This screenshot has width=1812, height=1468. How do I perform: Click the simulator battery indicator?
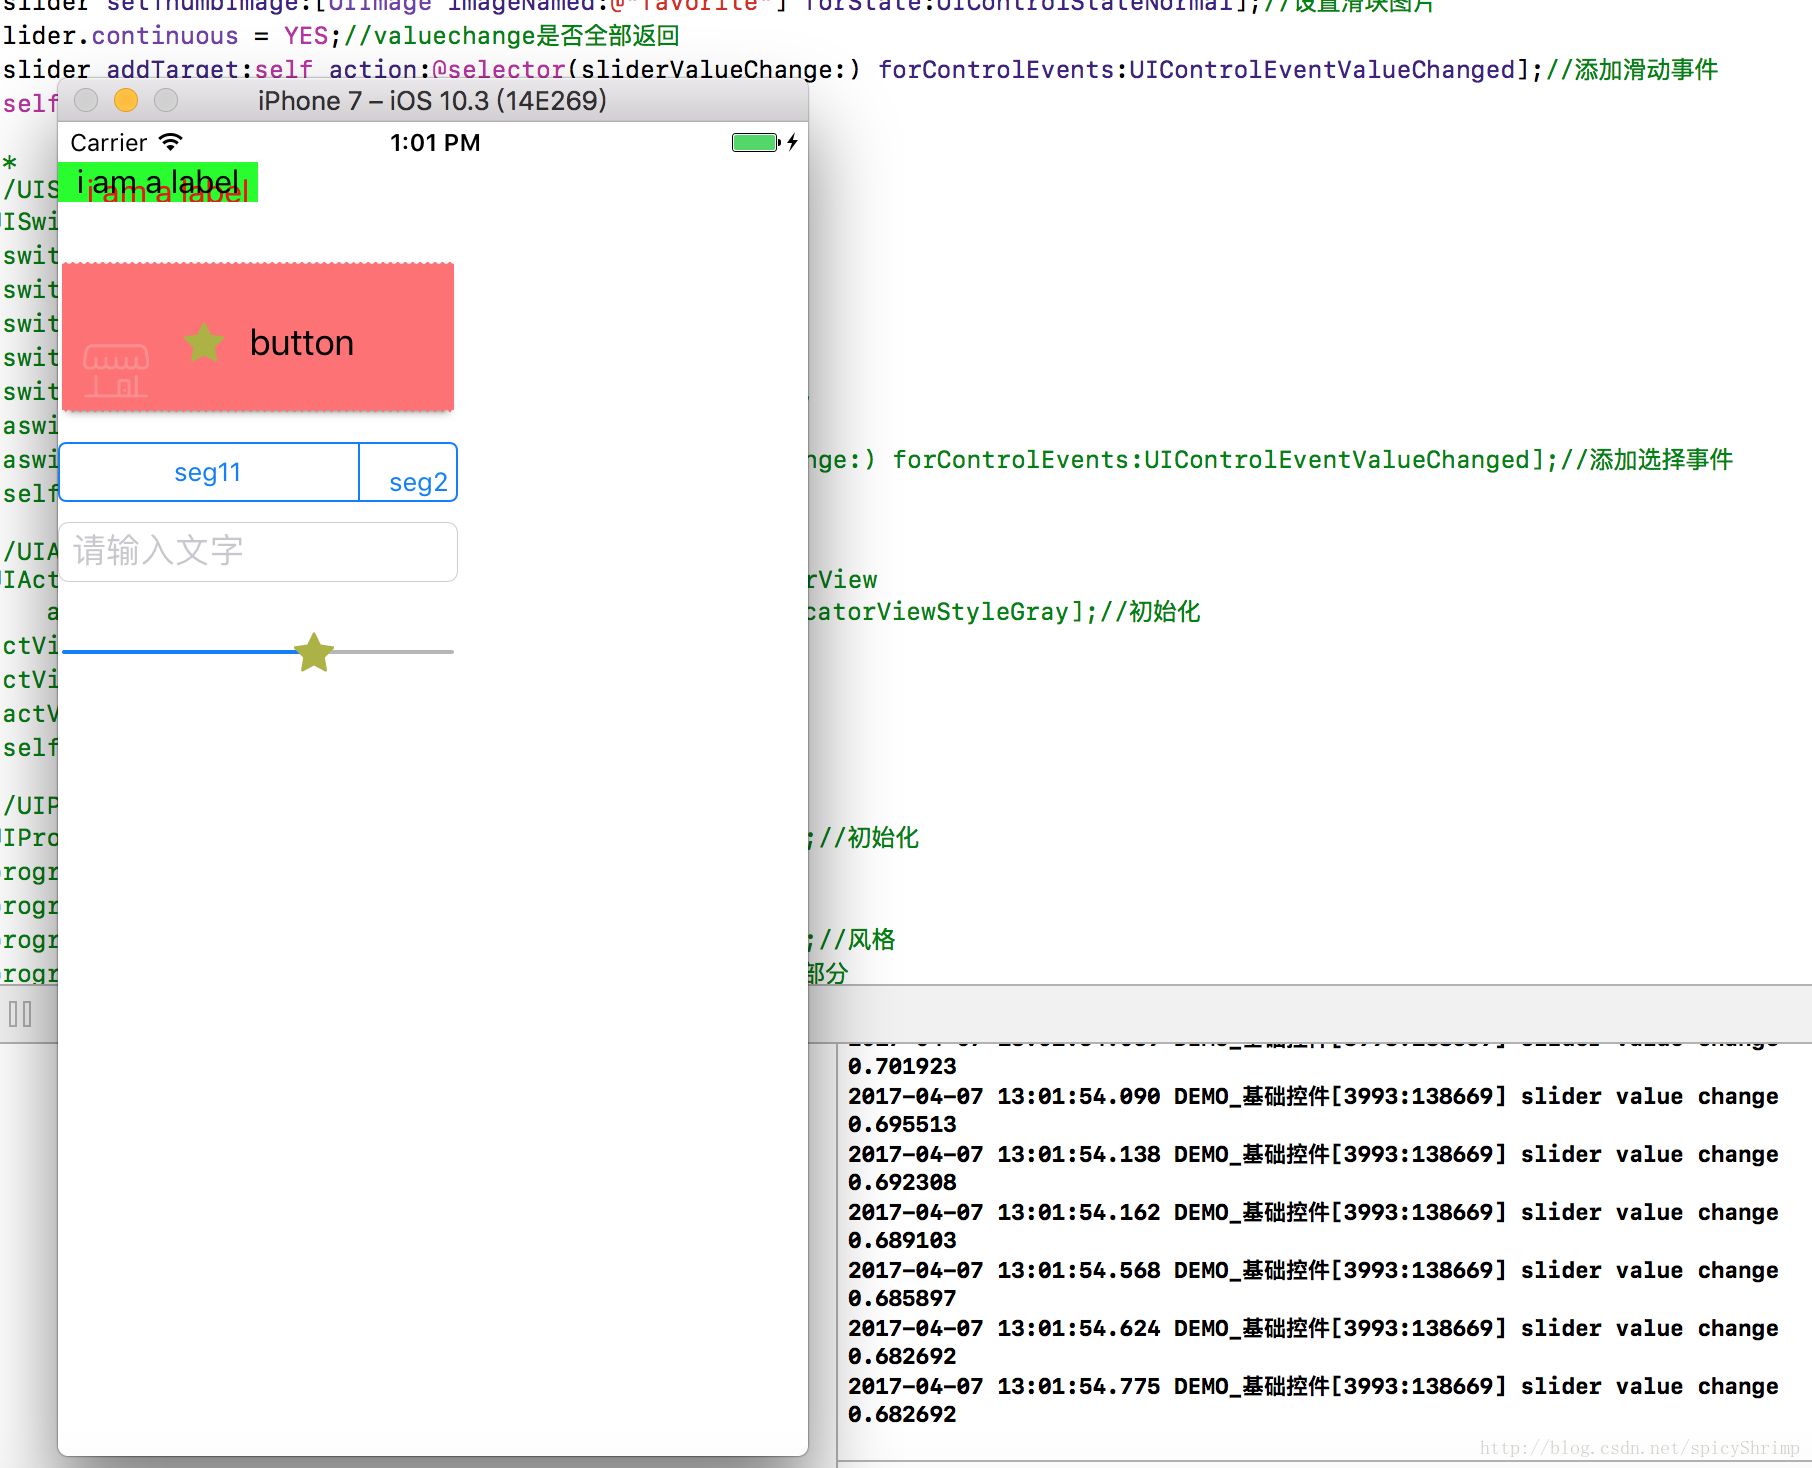(756, 142)
